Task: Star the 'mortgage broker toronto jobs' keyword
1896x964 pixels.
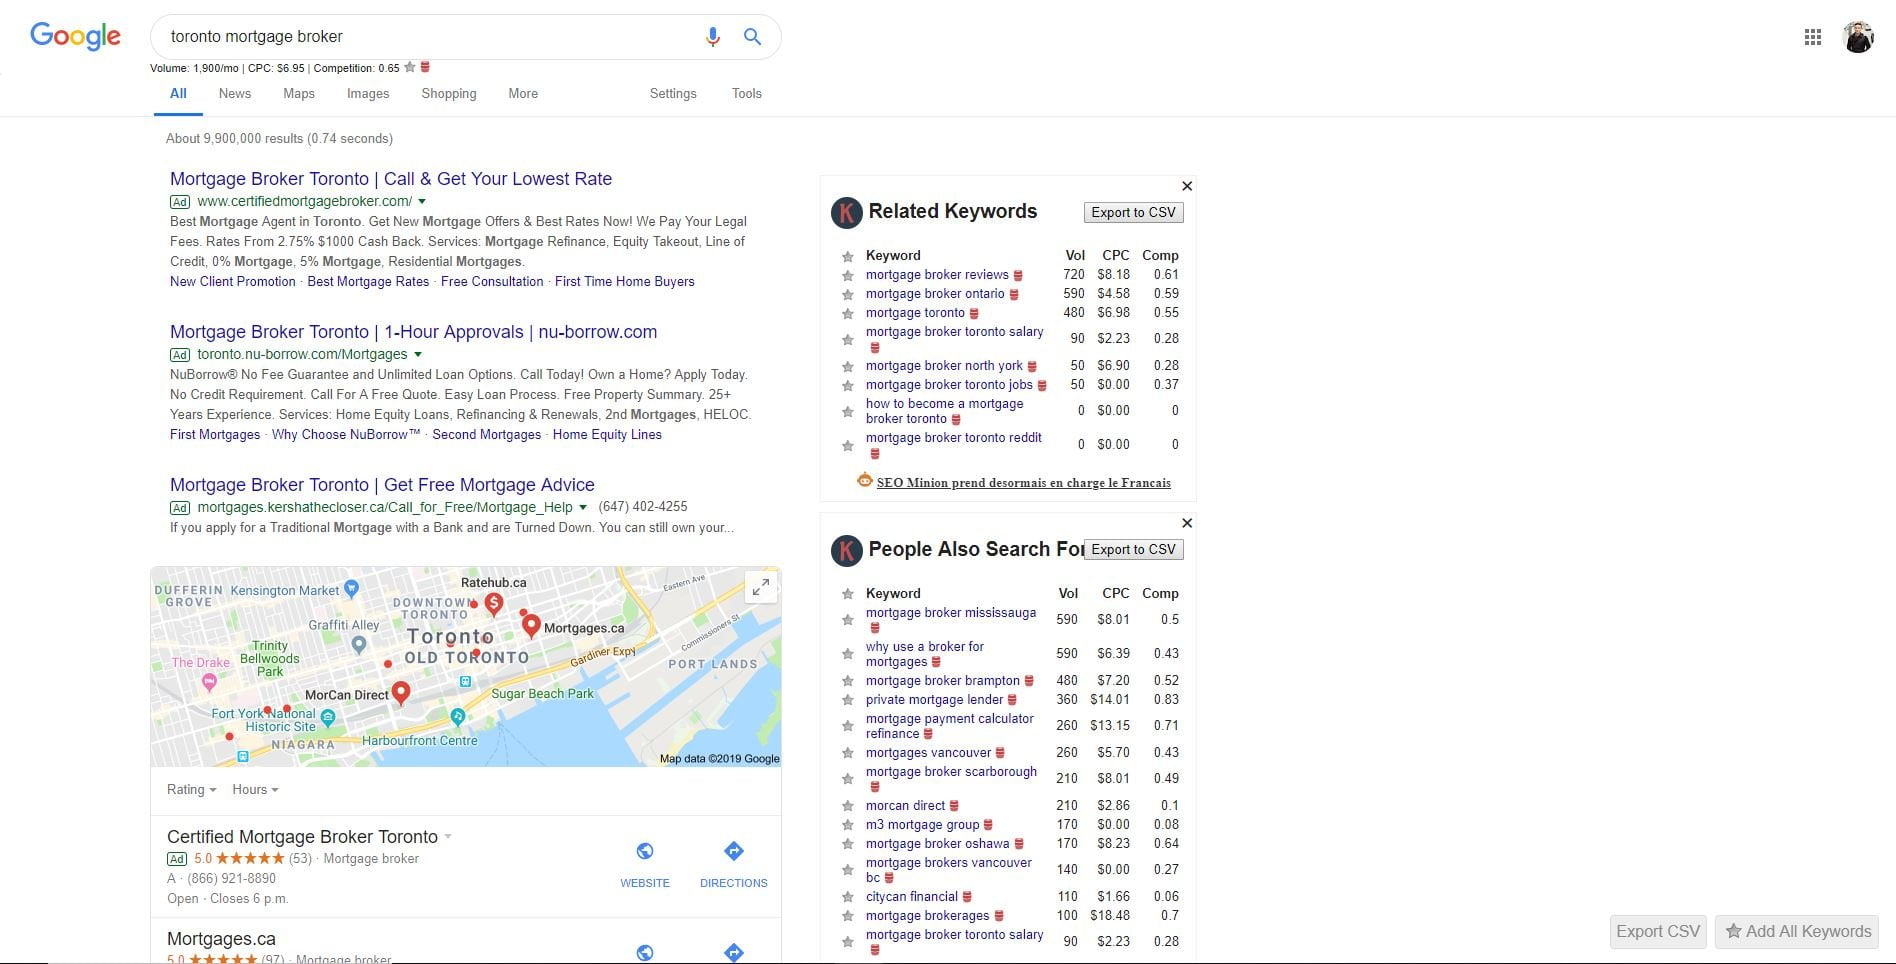Action: (848, 386)
